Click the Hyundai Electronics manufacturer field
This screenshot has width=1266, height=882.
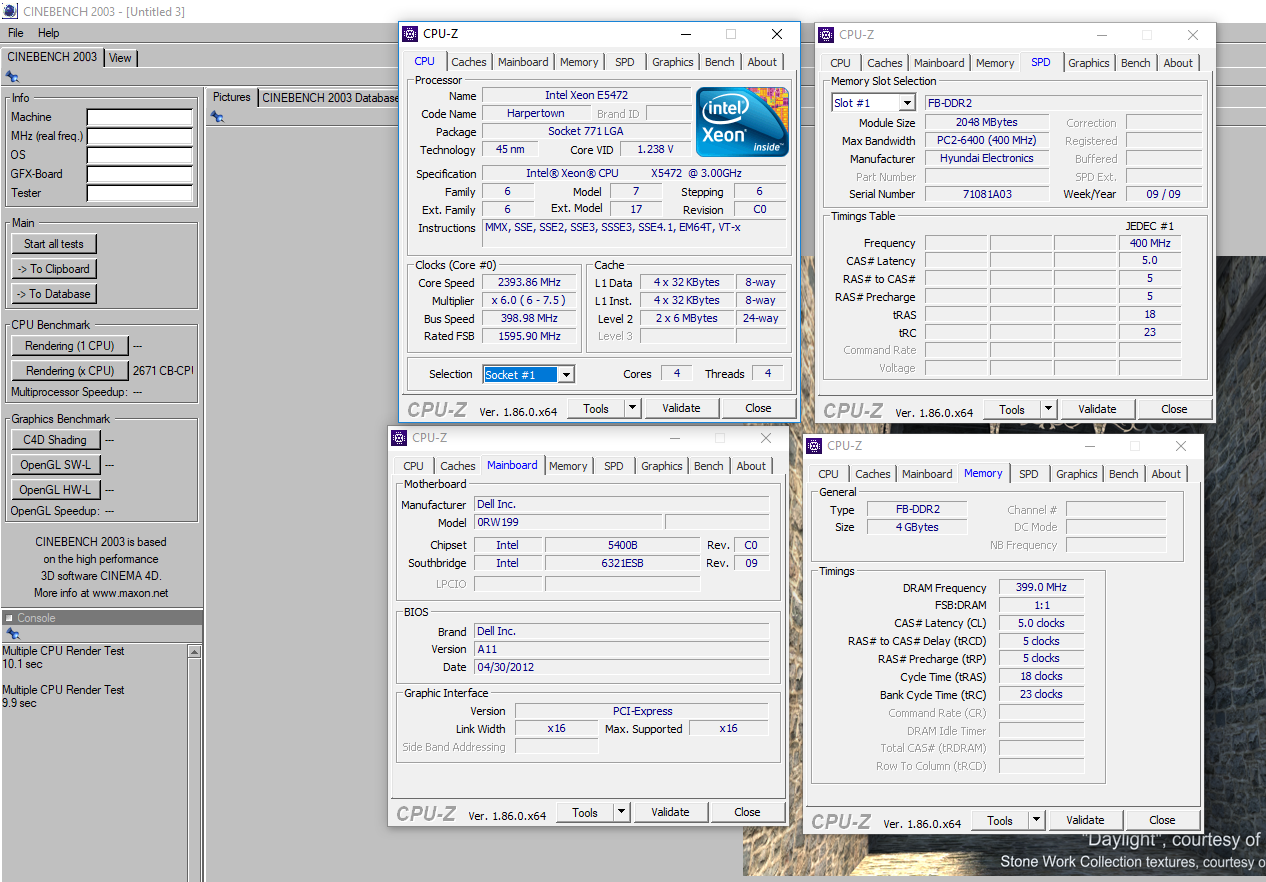coord(986,158)
